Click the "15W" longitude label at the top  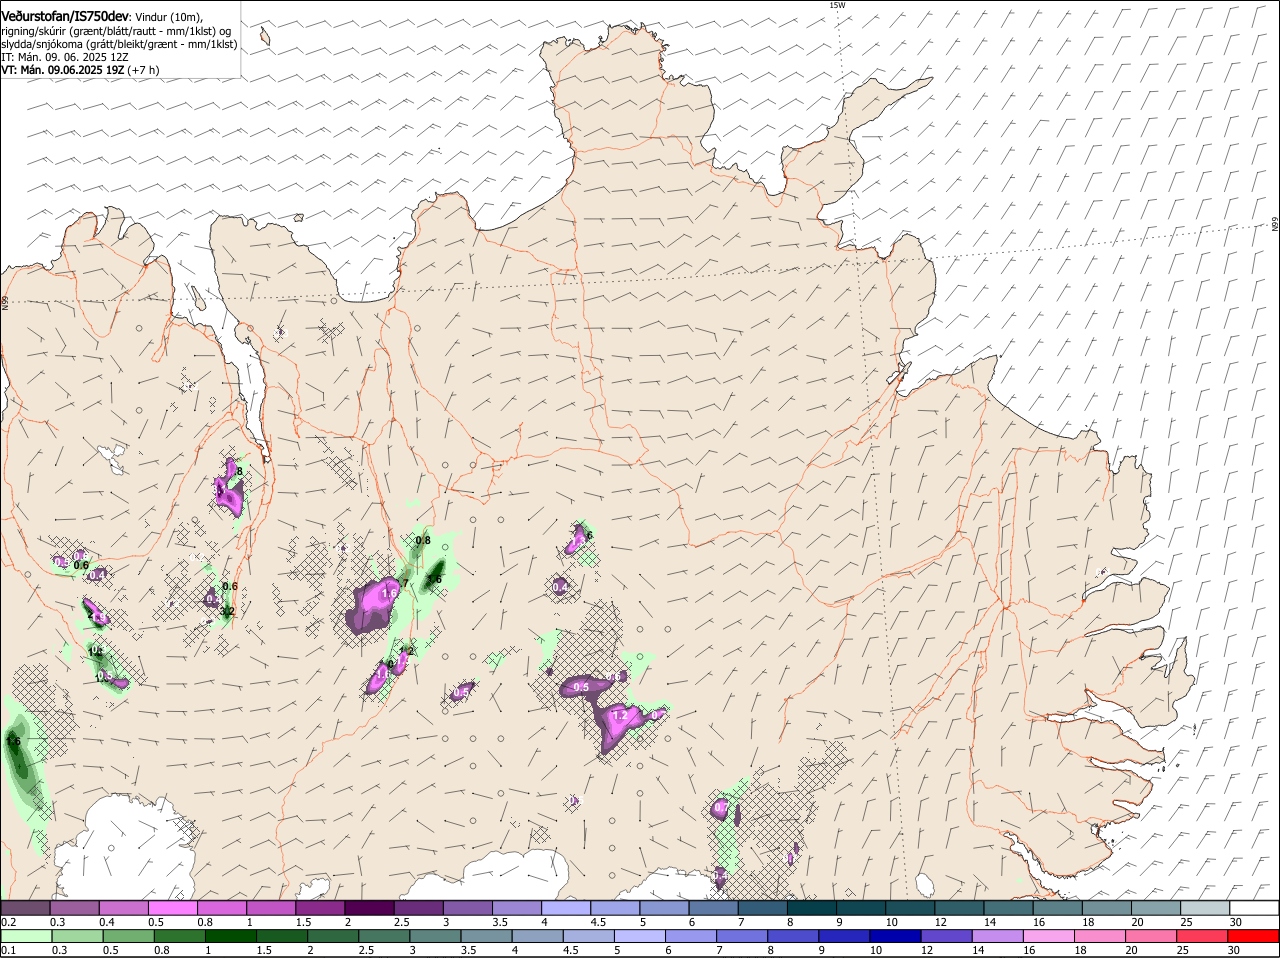point(837,5)
